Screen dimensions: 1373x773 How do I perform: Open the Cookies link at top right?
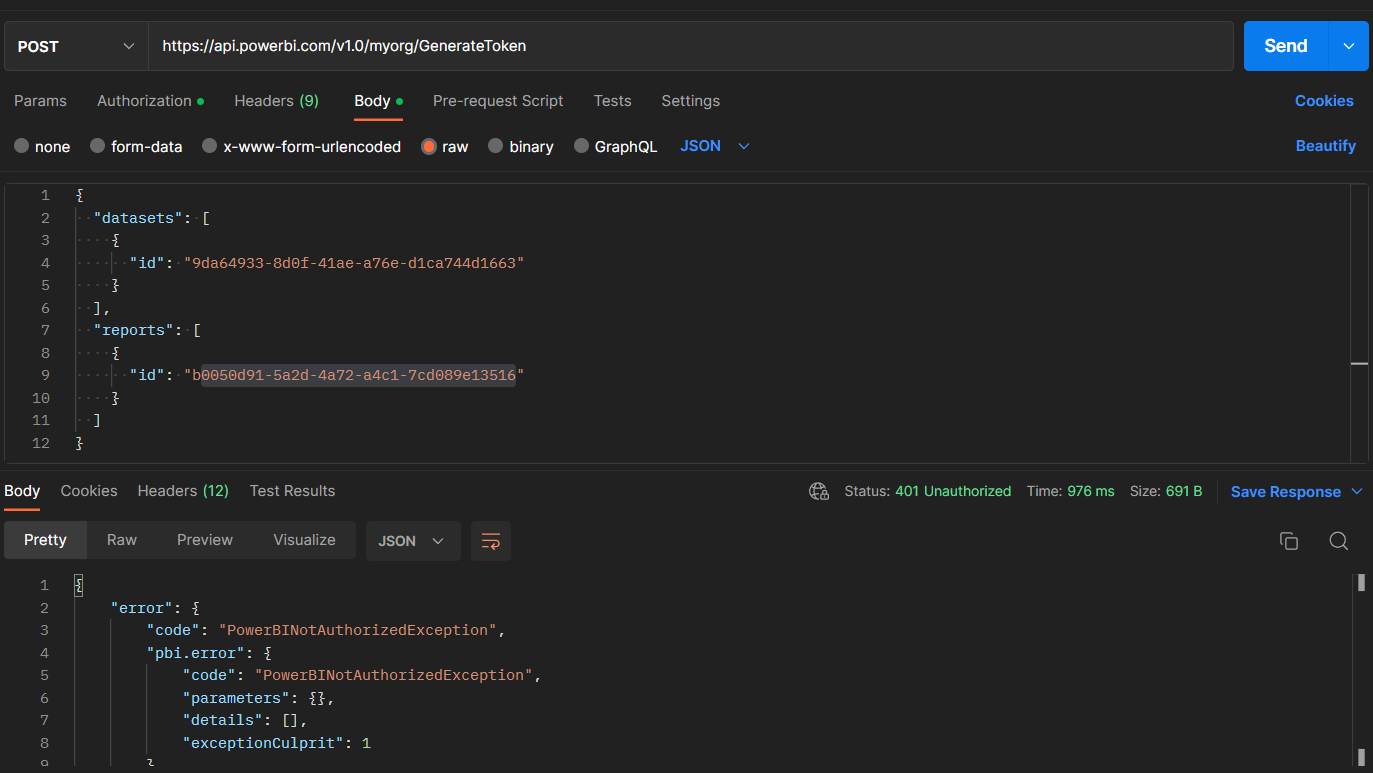[x=1324, y=101]
